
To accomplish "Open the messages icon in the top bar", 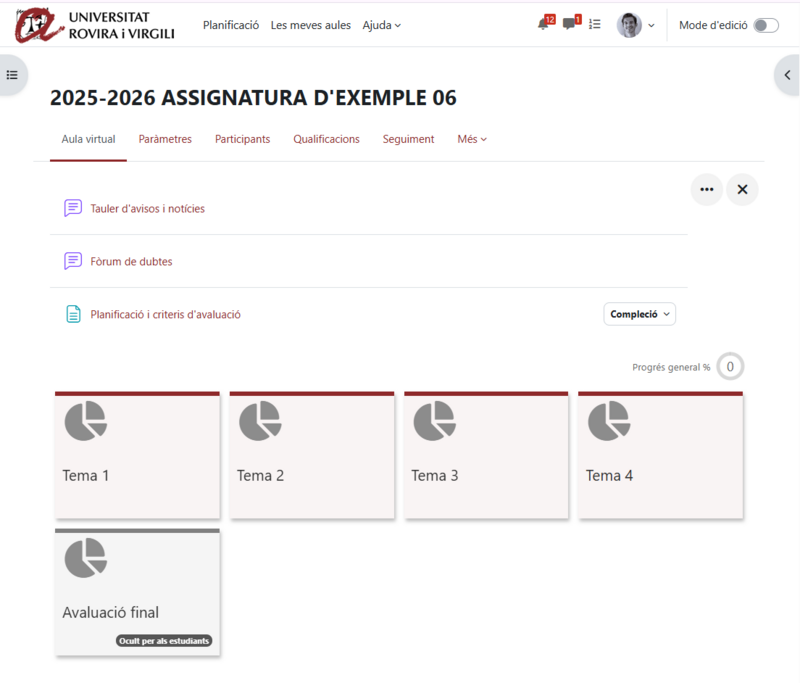I will click(570, 24).
